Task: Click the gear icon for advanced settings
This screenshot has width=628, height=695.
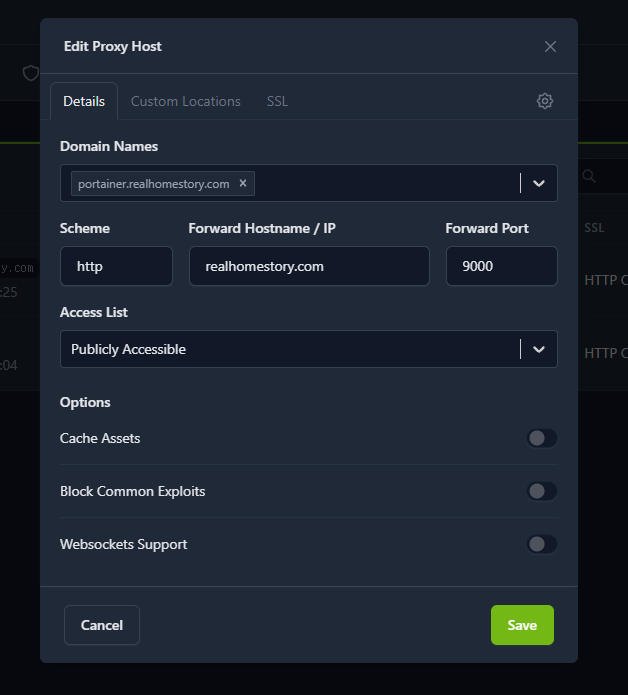Action: [545, 101]
